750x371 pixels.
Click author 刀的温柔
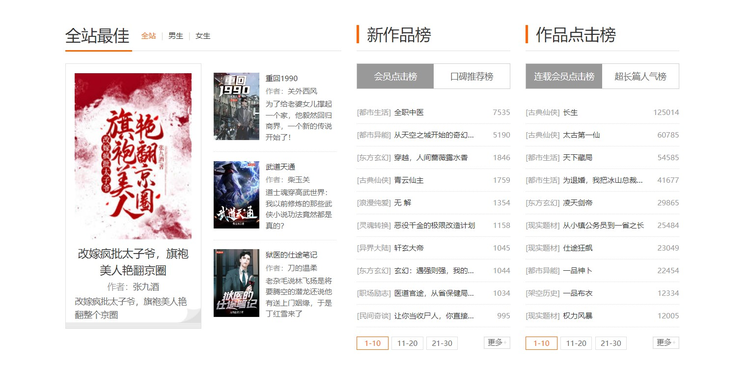(x=302, y=268)
